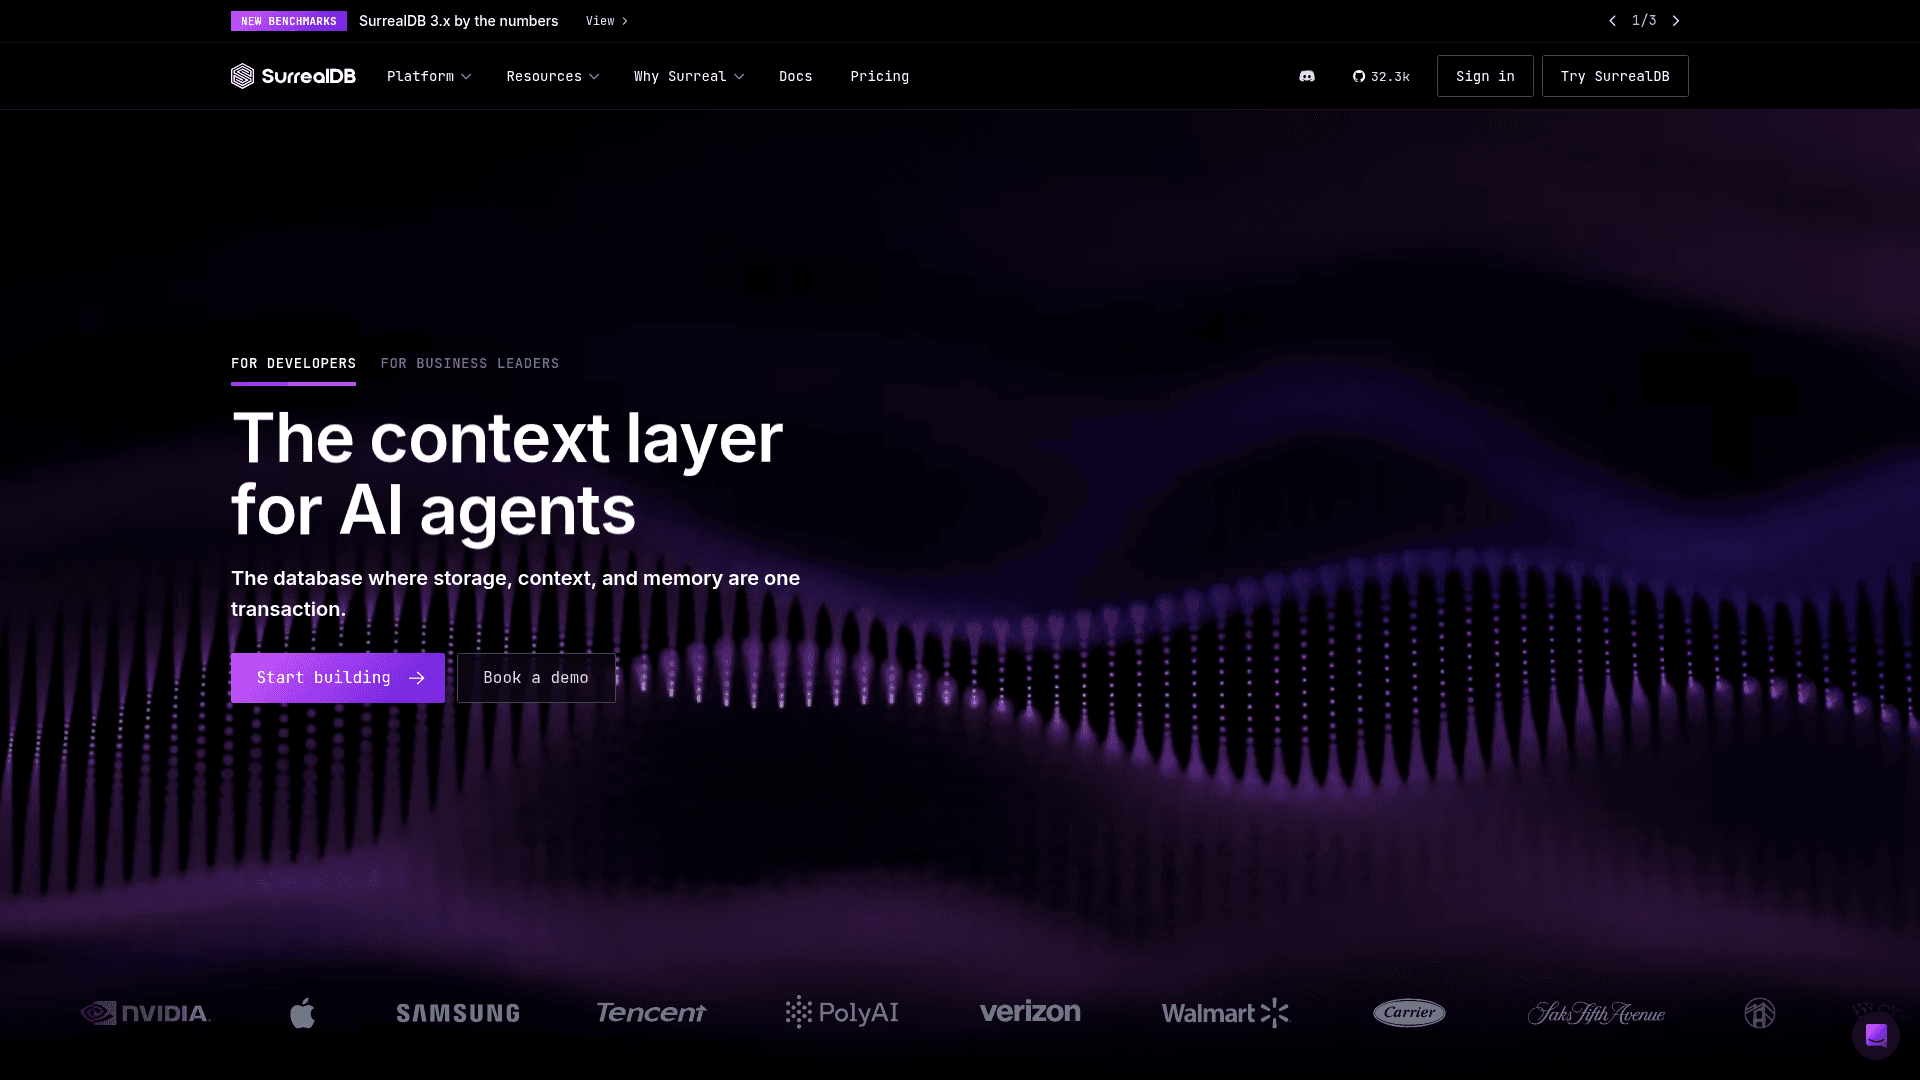Click the Carrier logo
The height and width of the screenshot is (1080, 1920).
(1409, 1013)
